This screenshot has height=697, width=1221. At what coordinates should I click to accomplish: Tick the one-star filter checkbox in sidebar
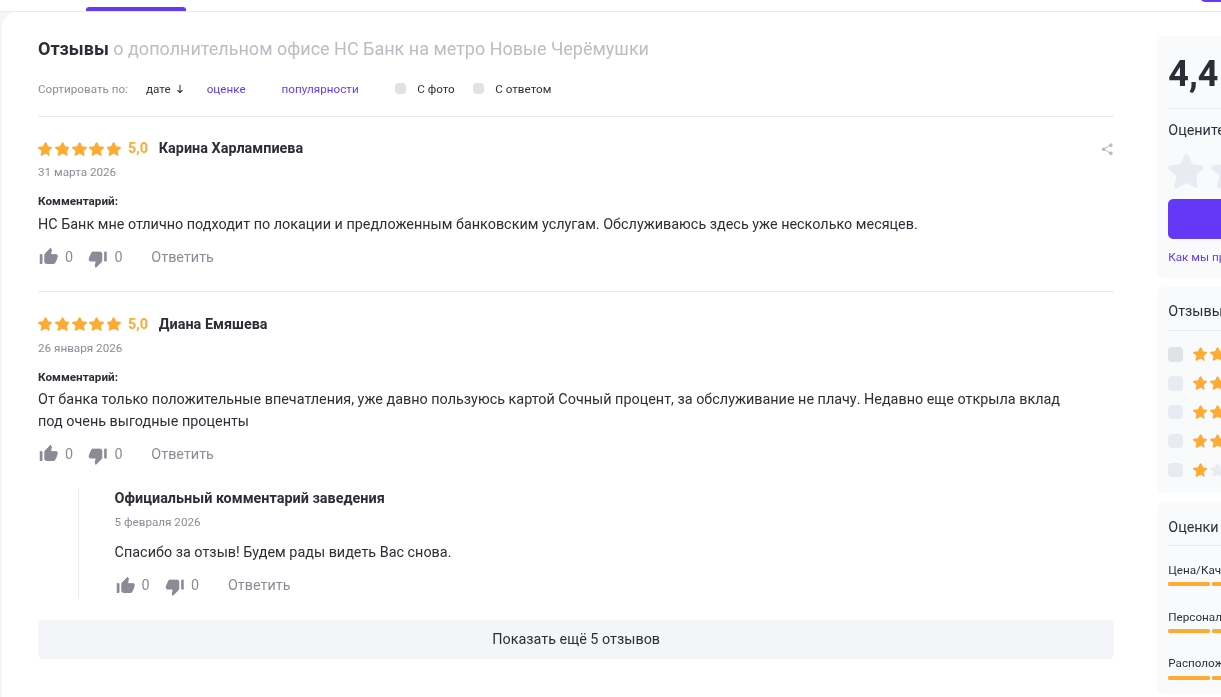pyautogui.click(x=1175, y=470)
